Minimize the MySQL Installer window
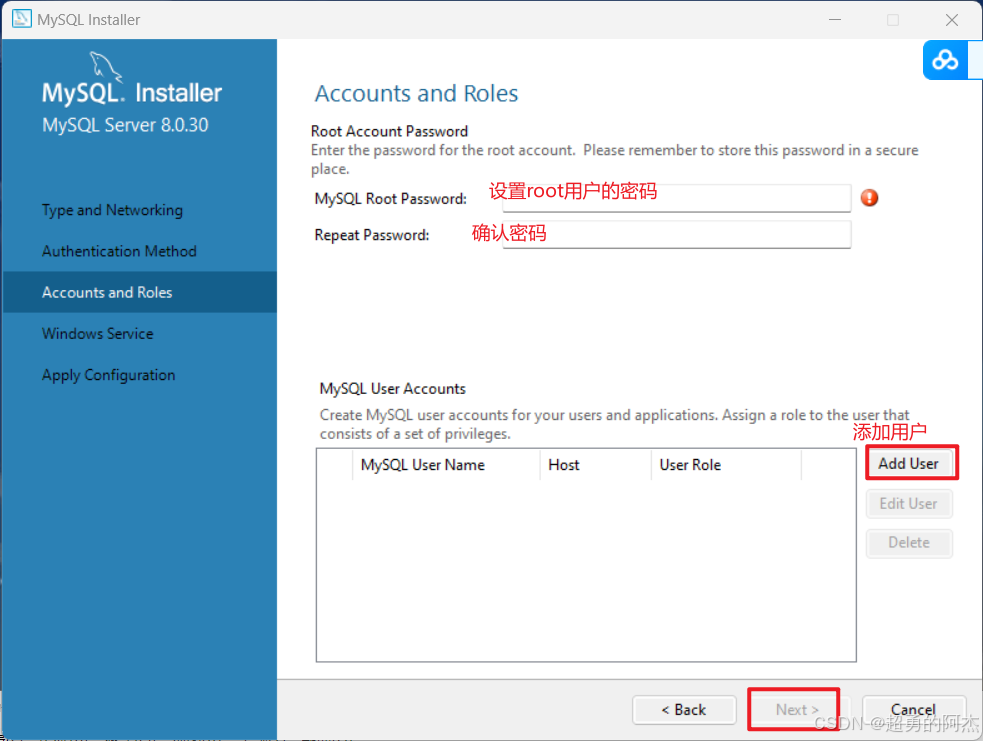Image resolution: width=983 pixels, height=741 pixels. [x=835, y=19]
